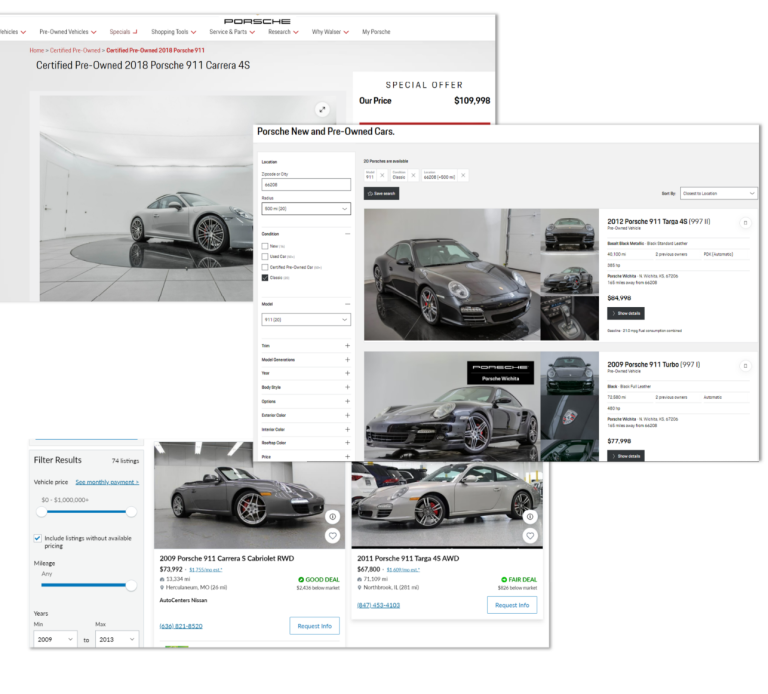The height and width of the screenshot is (694, 768).
Task: Request Info for the Carrera S Cabriolet
Action: click(x=314, y=626)
